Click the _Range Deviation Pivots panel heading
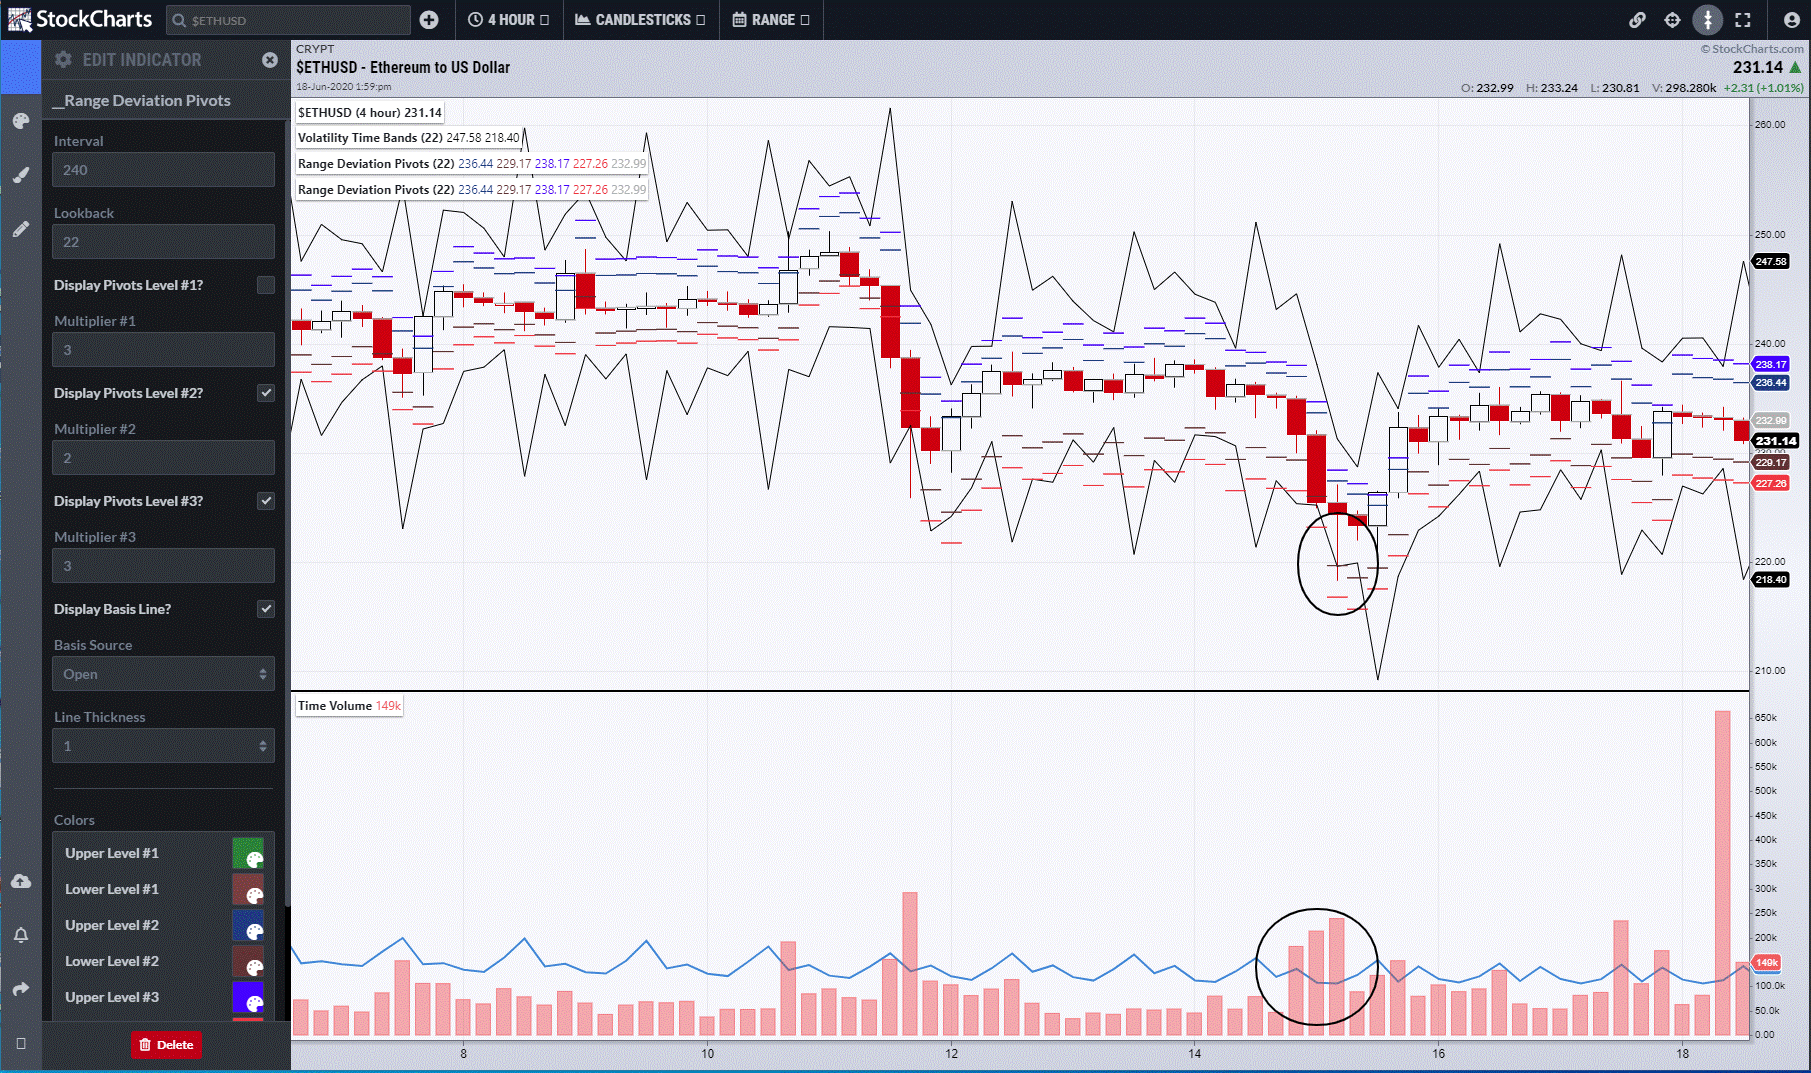1811x1073 pixels. tap(142, 100)
